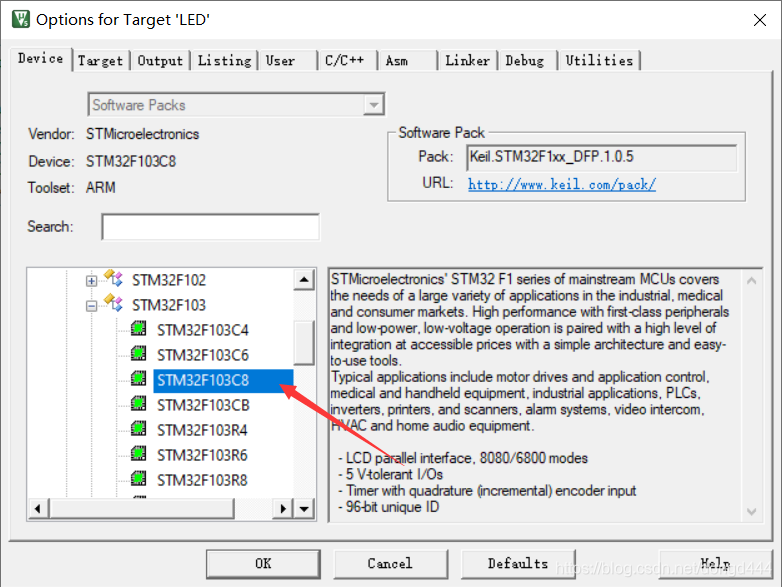Click the family icon beside STM32F103

click(x=113, y=303)
